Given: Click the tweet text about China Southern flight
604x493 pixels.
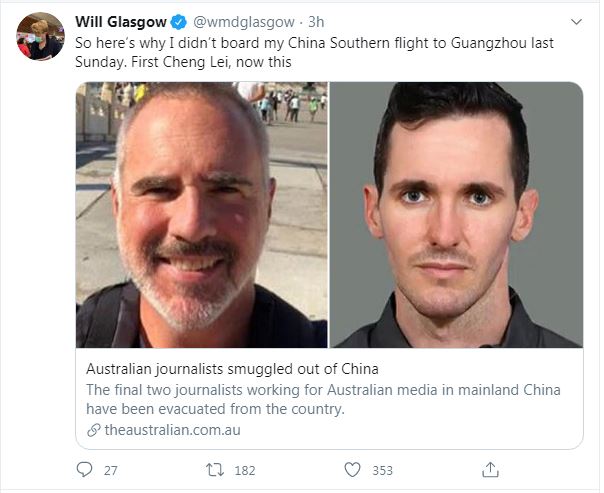Looking at the screenshot, I should pyautogui.click(x=314, y=52).
